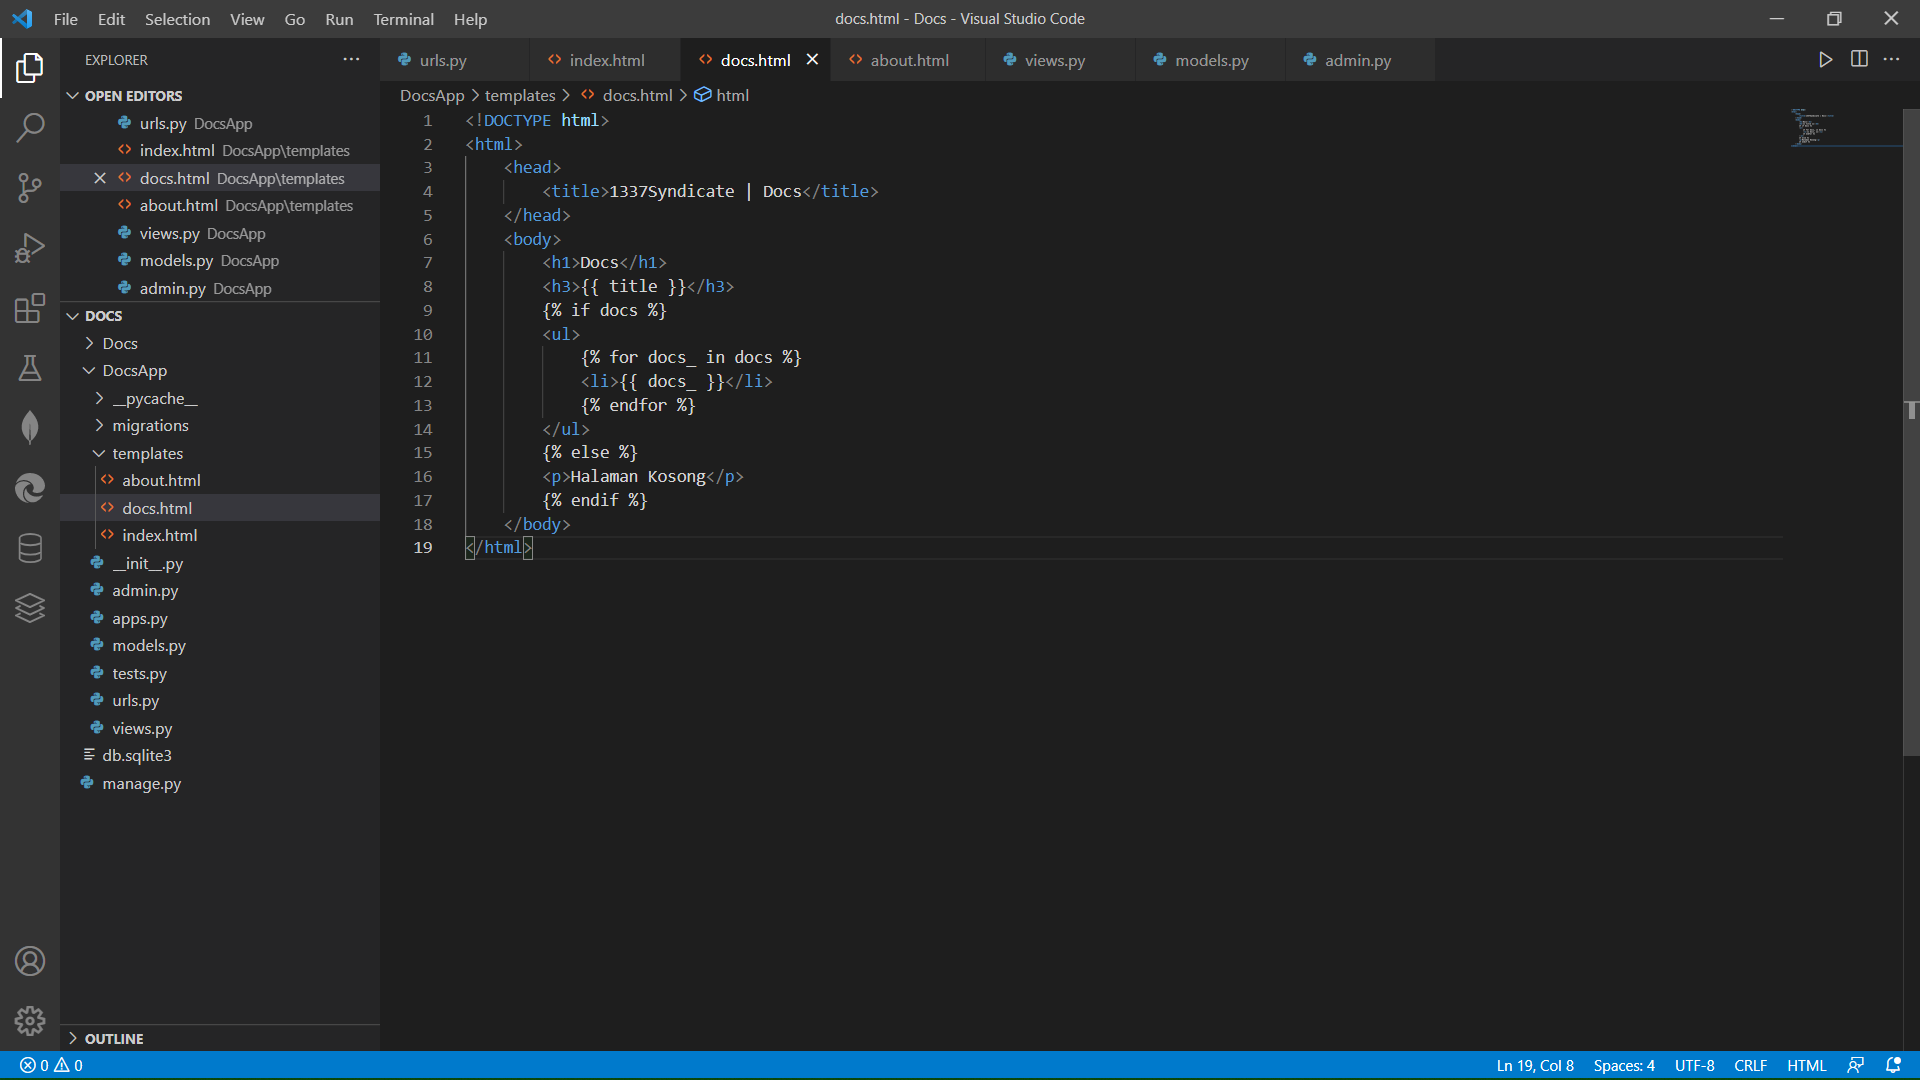Switch to the views.py tab
1920x1080 pixels.
[x=1054, y=60]
